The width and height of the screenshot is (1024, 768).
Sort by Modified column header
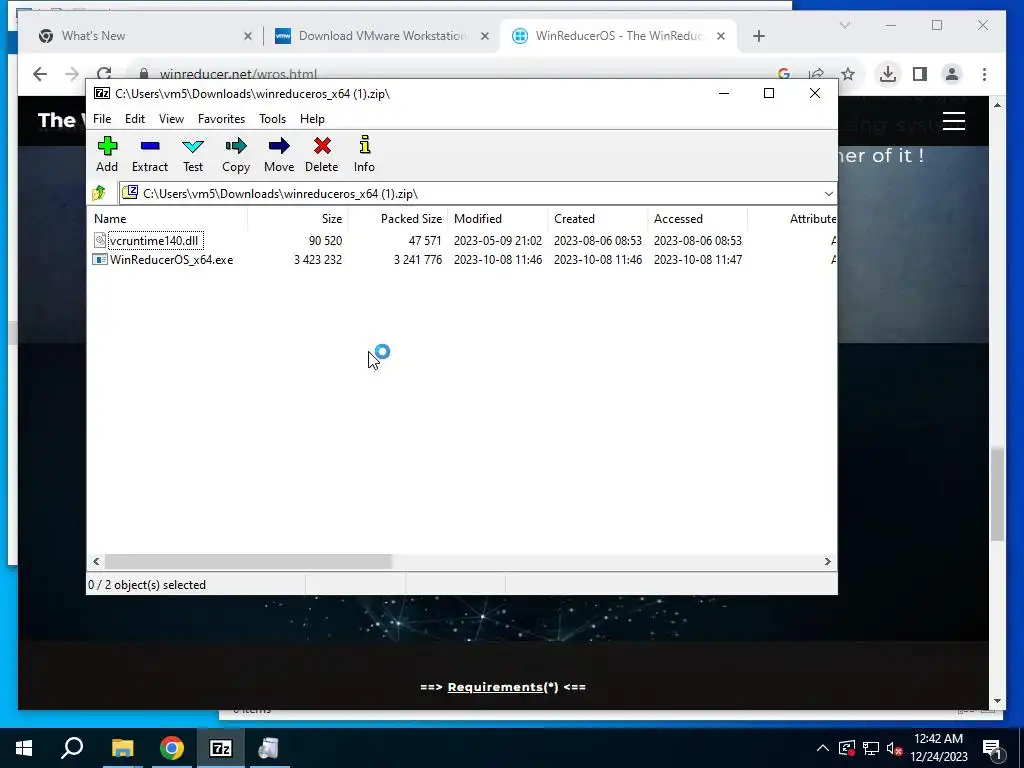point(498,219)
